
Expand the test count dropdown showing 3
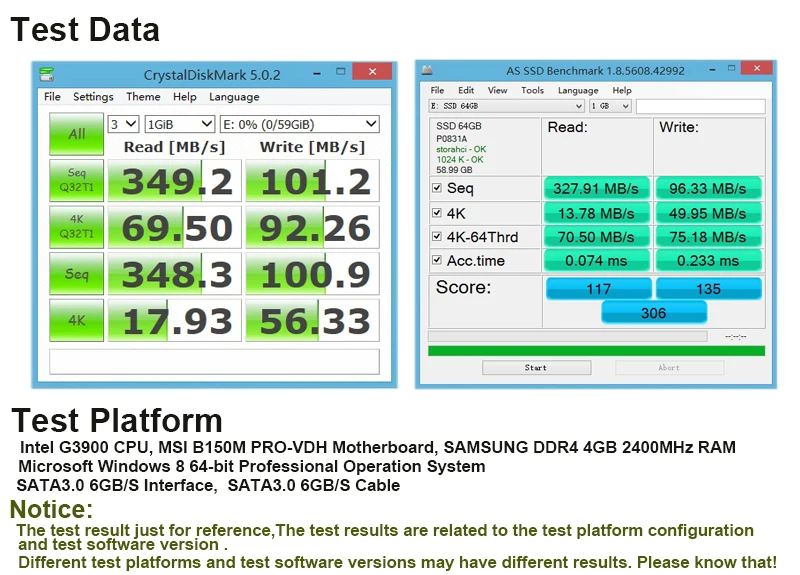(123, 124)
